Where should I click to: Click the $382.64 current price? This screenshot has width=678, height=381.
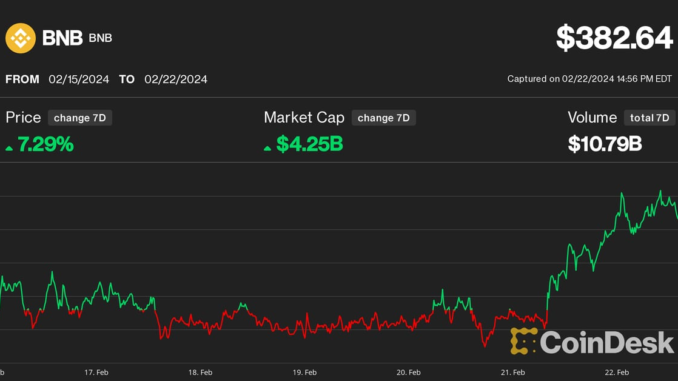tap(614, 38)
